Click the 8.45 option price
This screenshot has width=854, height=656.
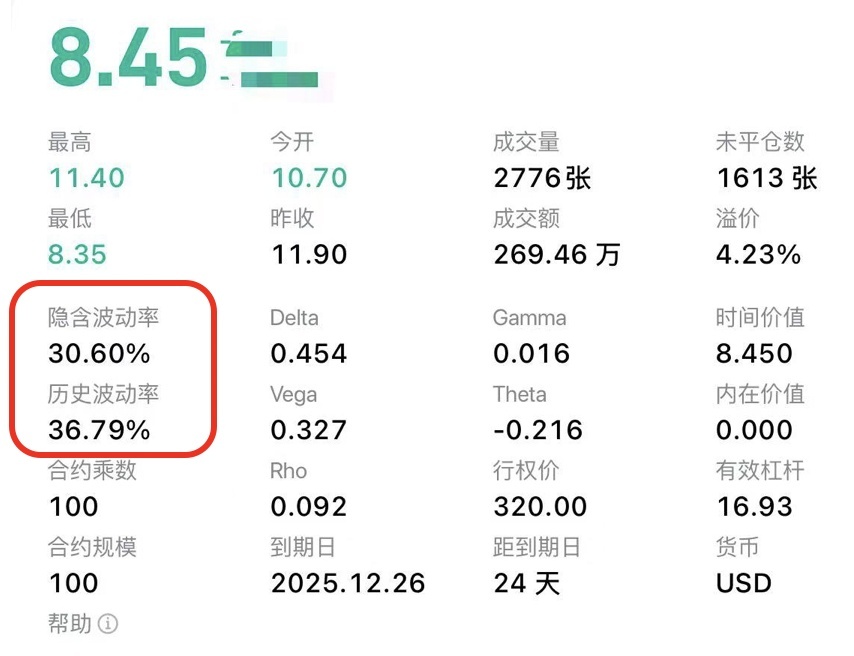[x=128, y=57]
